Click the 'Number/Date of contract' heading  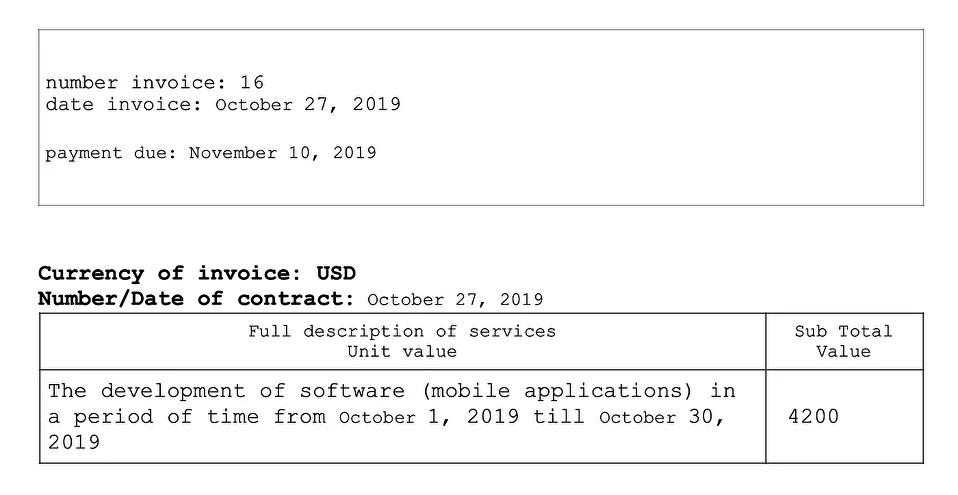196,299
